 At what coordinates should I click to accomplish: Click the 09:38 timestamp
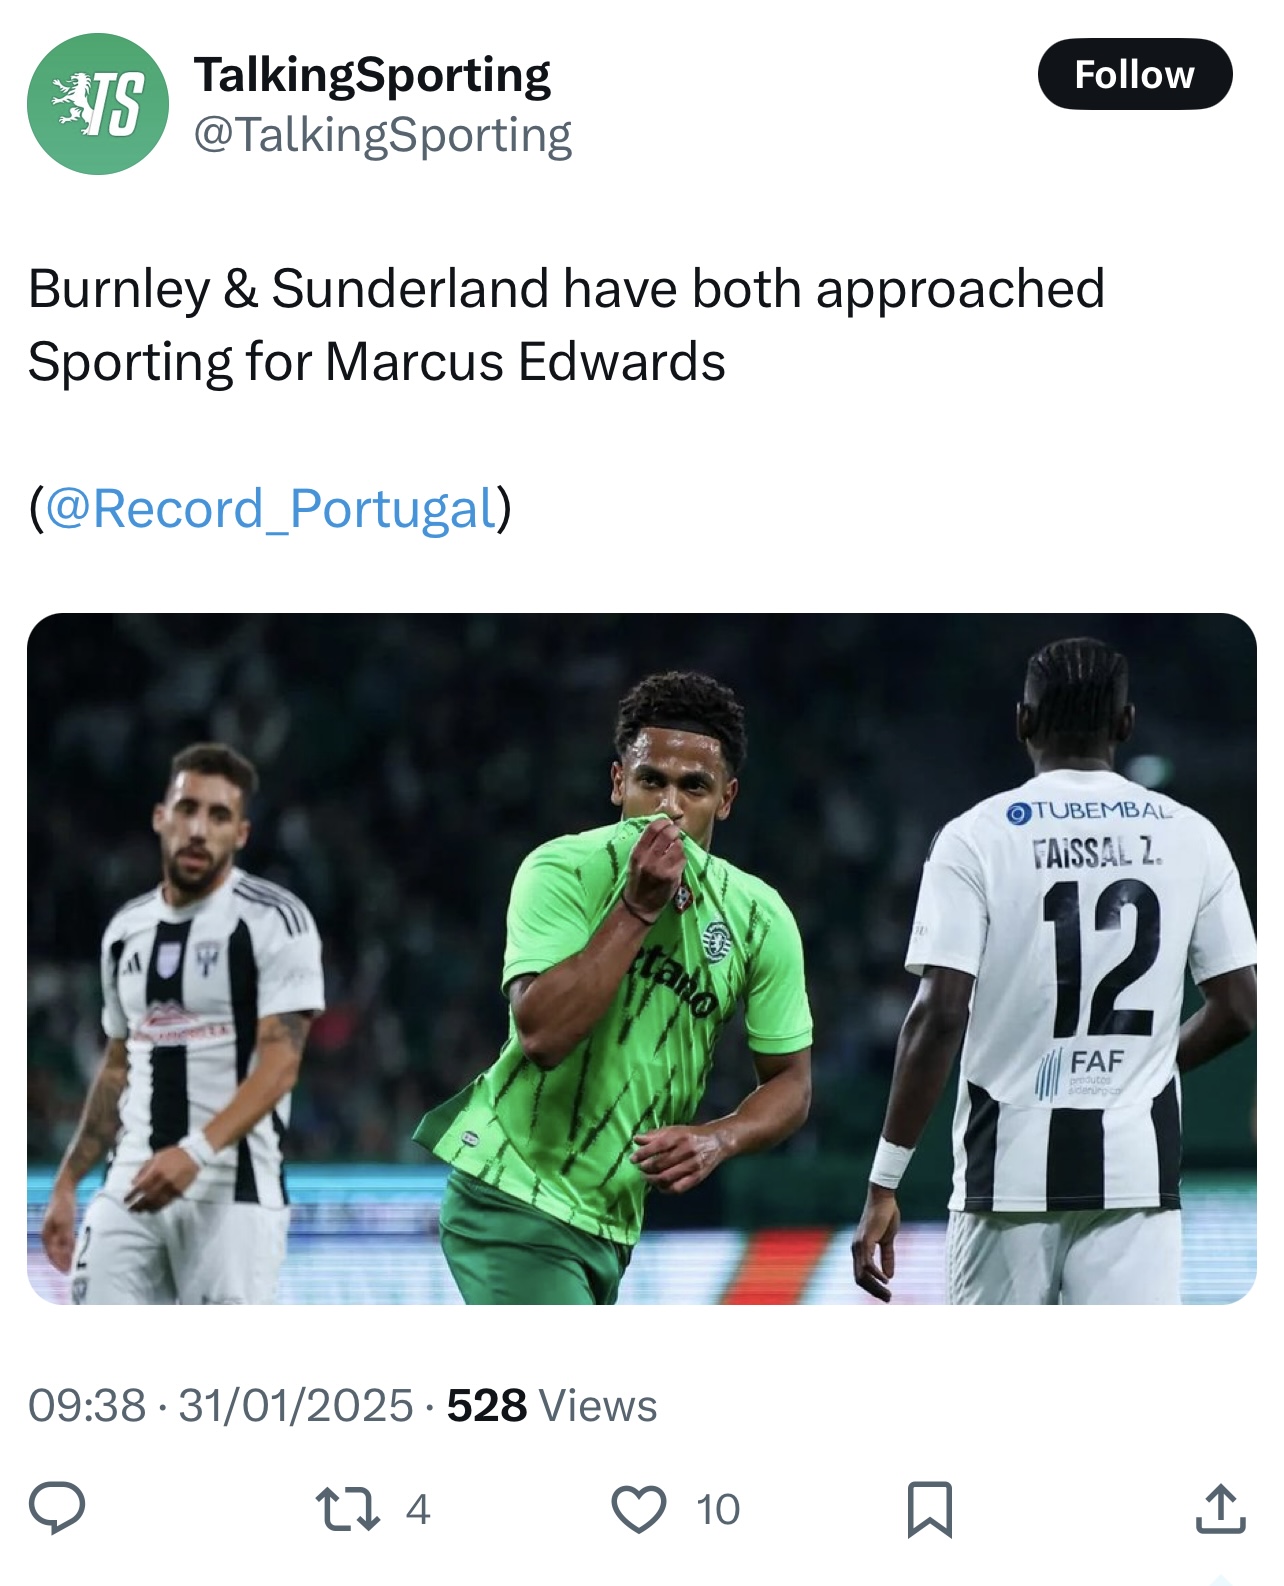tap(87, 1405)
